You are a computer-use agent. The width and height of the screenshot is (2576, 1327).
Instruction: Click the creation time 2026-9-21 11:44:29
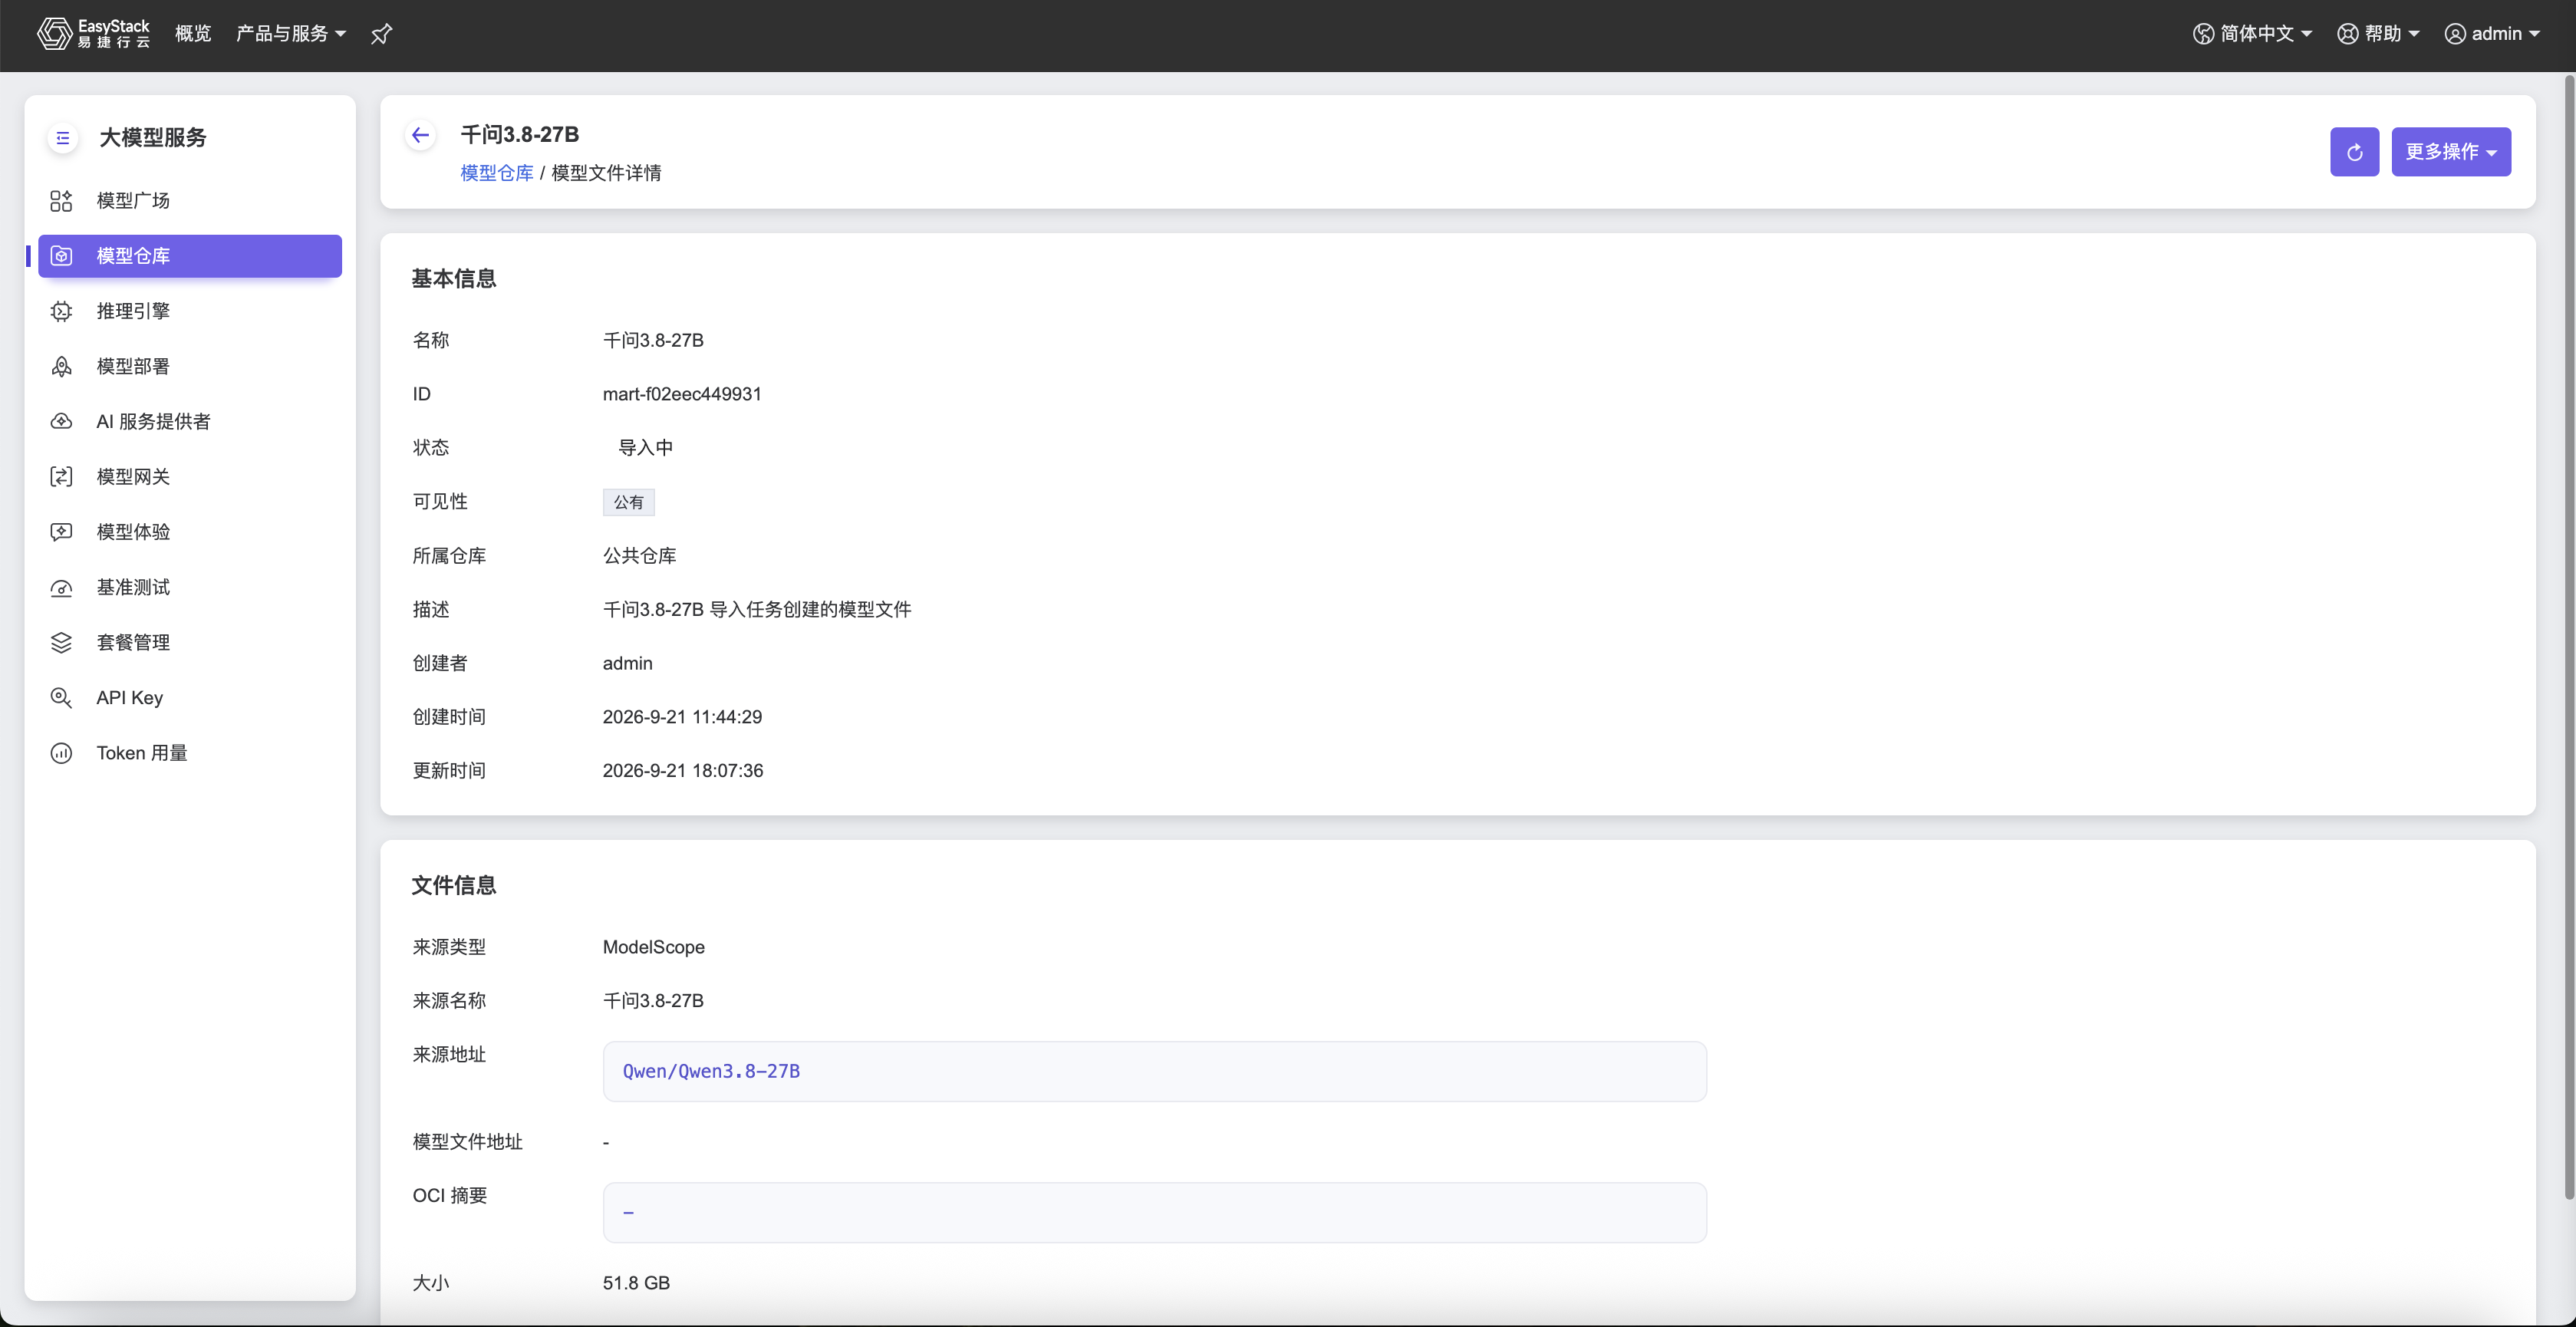pos(682,717)
